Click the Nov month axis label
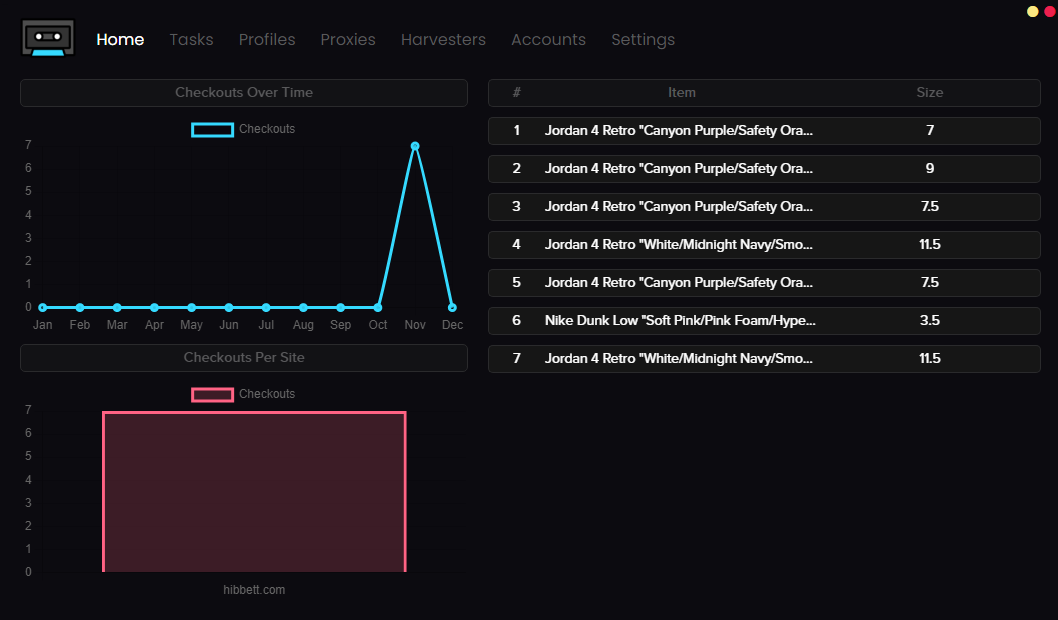Image resolution: width=1058 pixels, height=620 pixels. 415,325
